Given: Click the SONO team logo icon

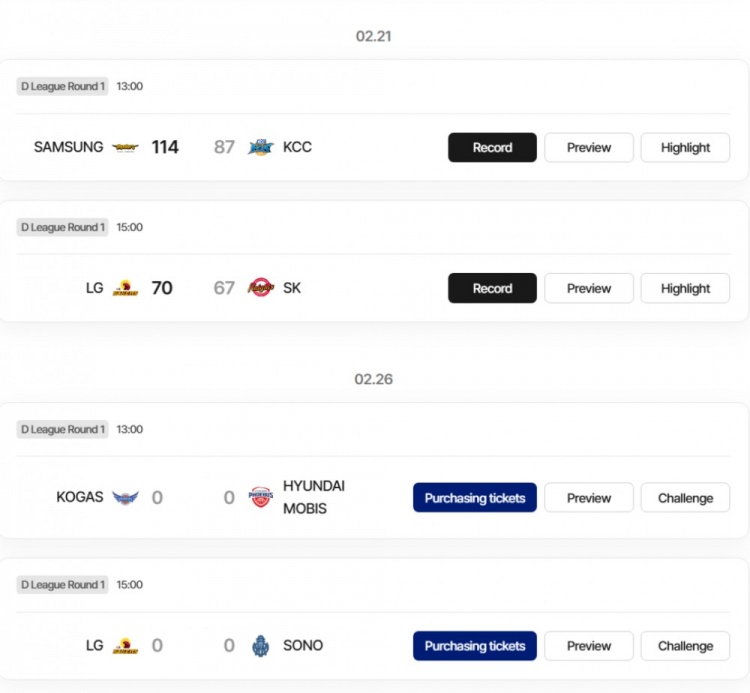Looking at the screenshot, I should click(261, 646).
